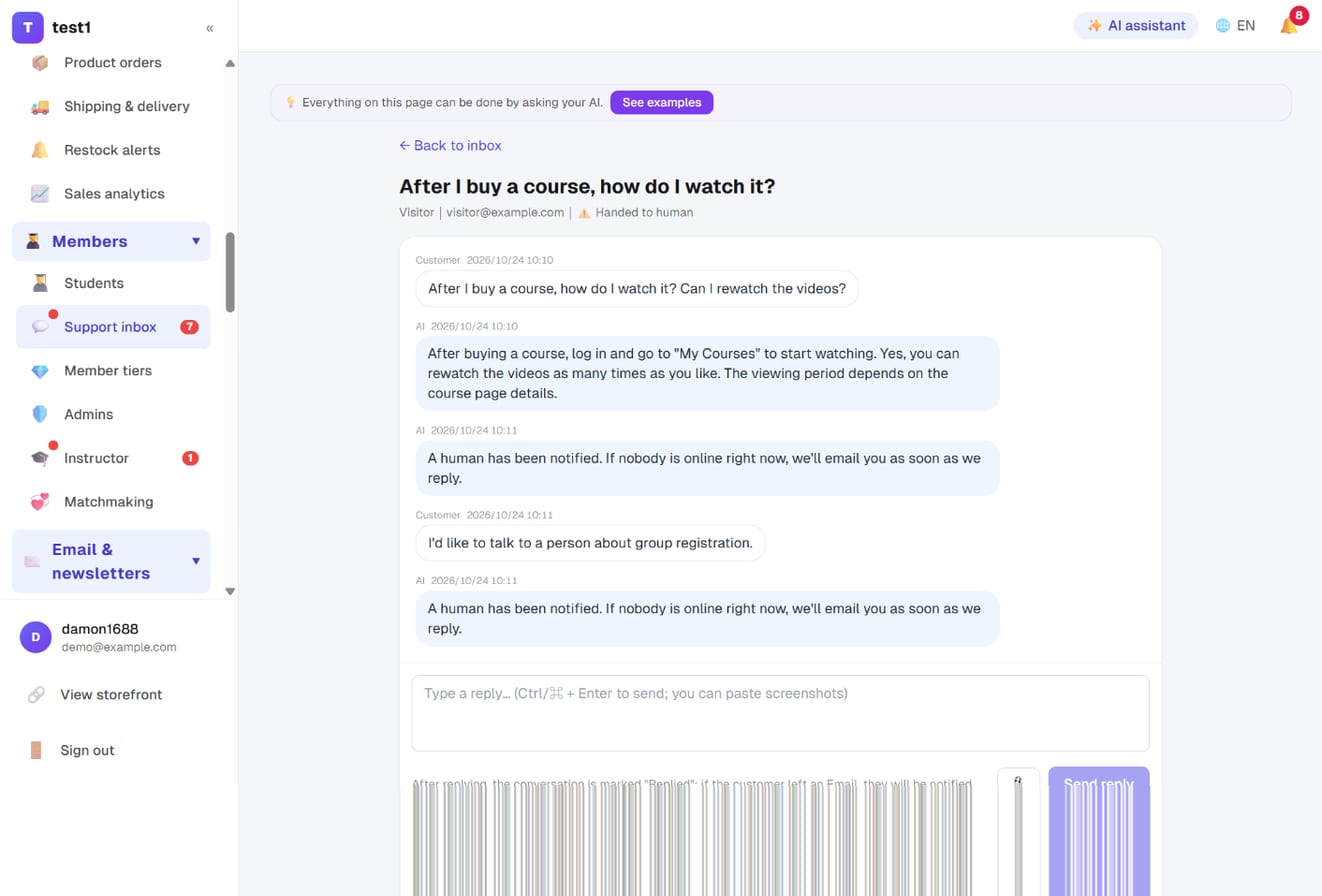Open the Admins page
This screenshot has width=1322, height=896.
(x=111, y=414)
